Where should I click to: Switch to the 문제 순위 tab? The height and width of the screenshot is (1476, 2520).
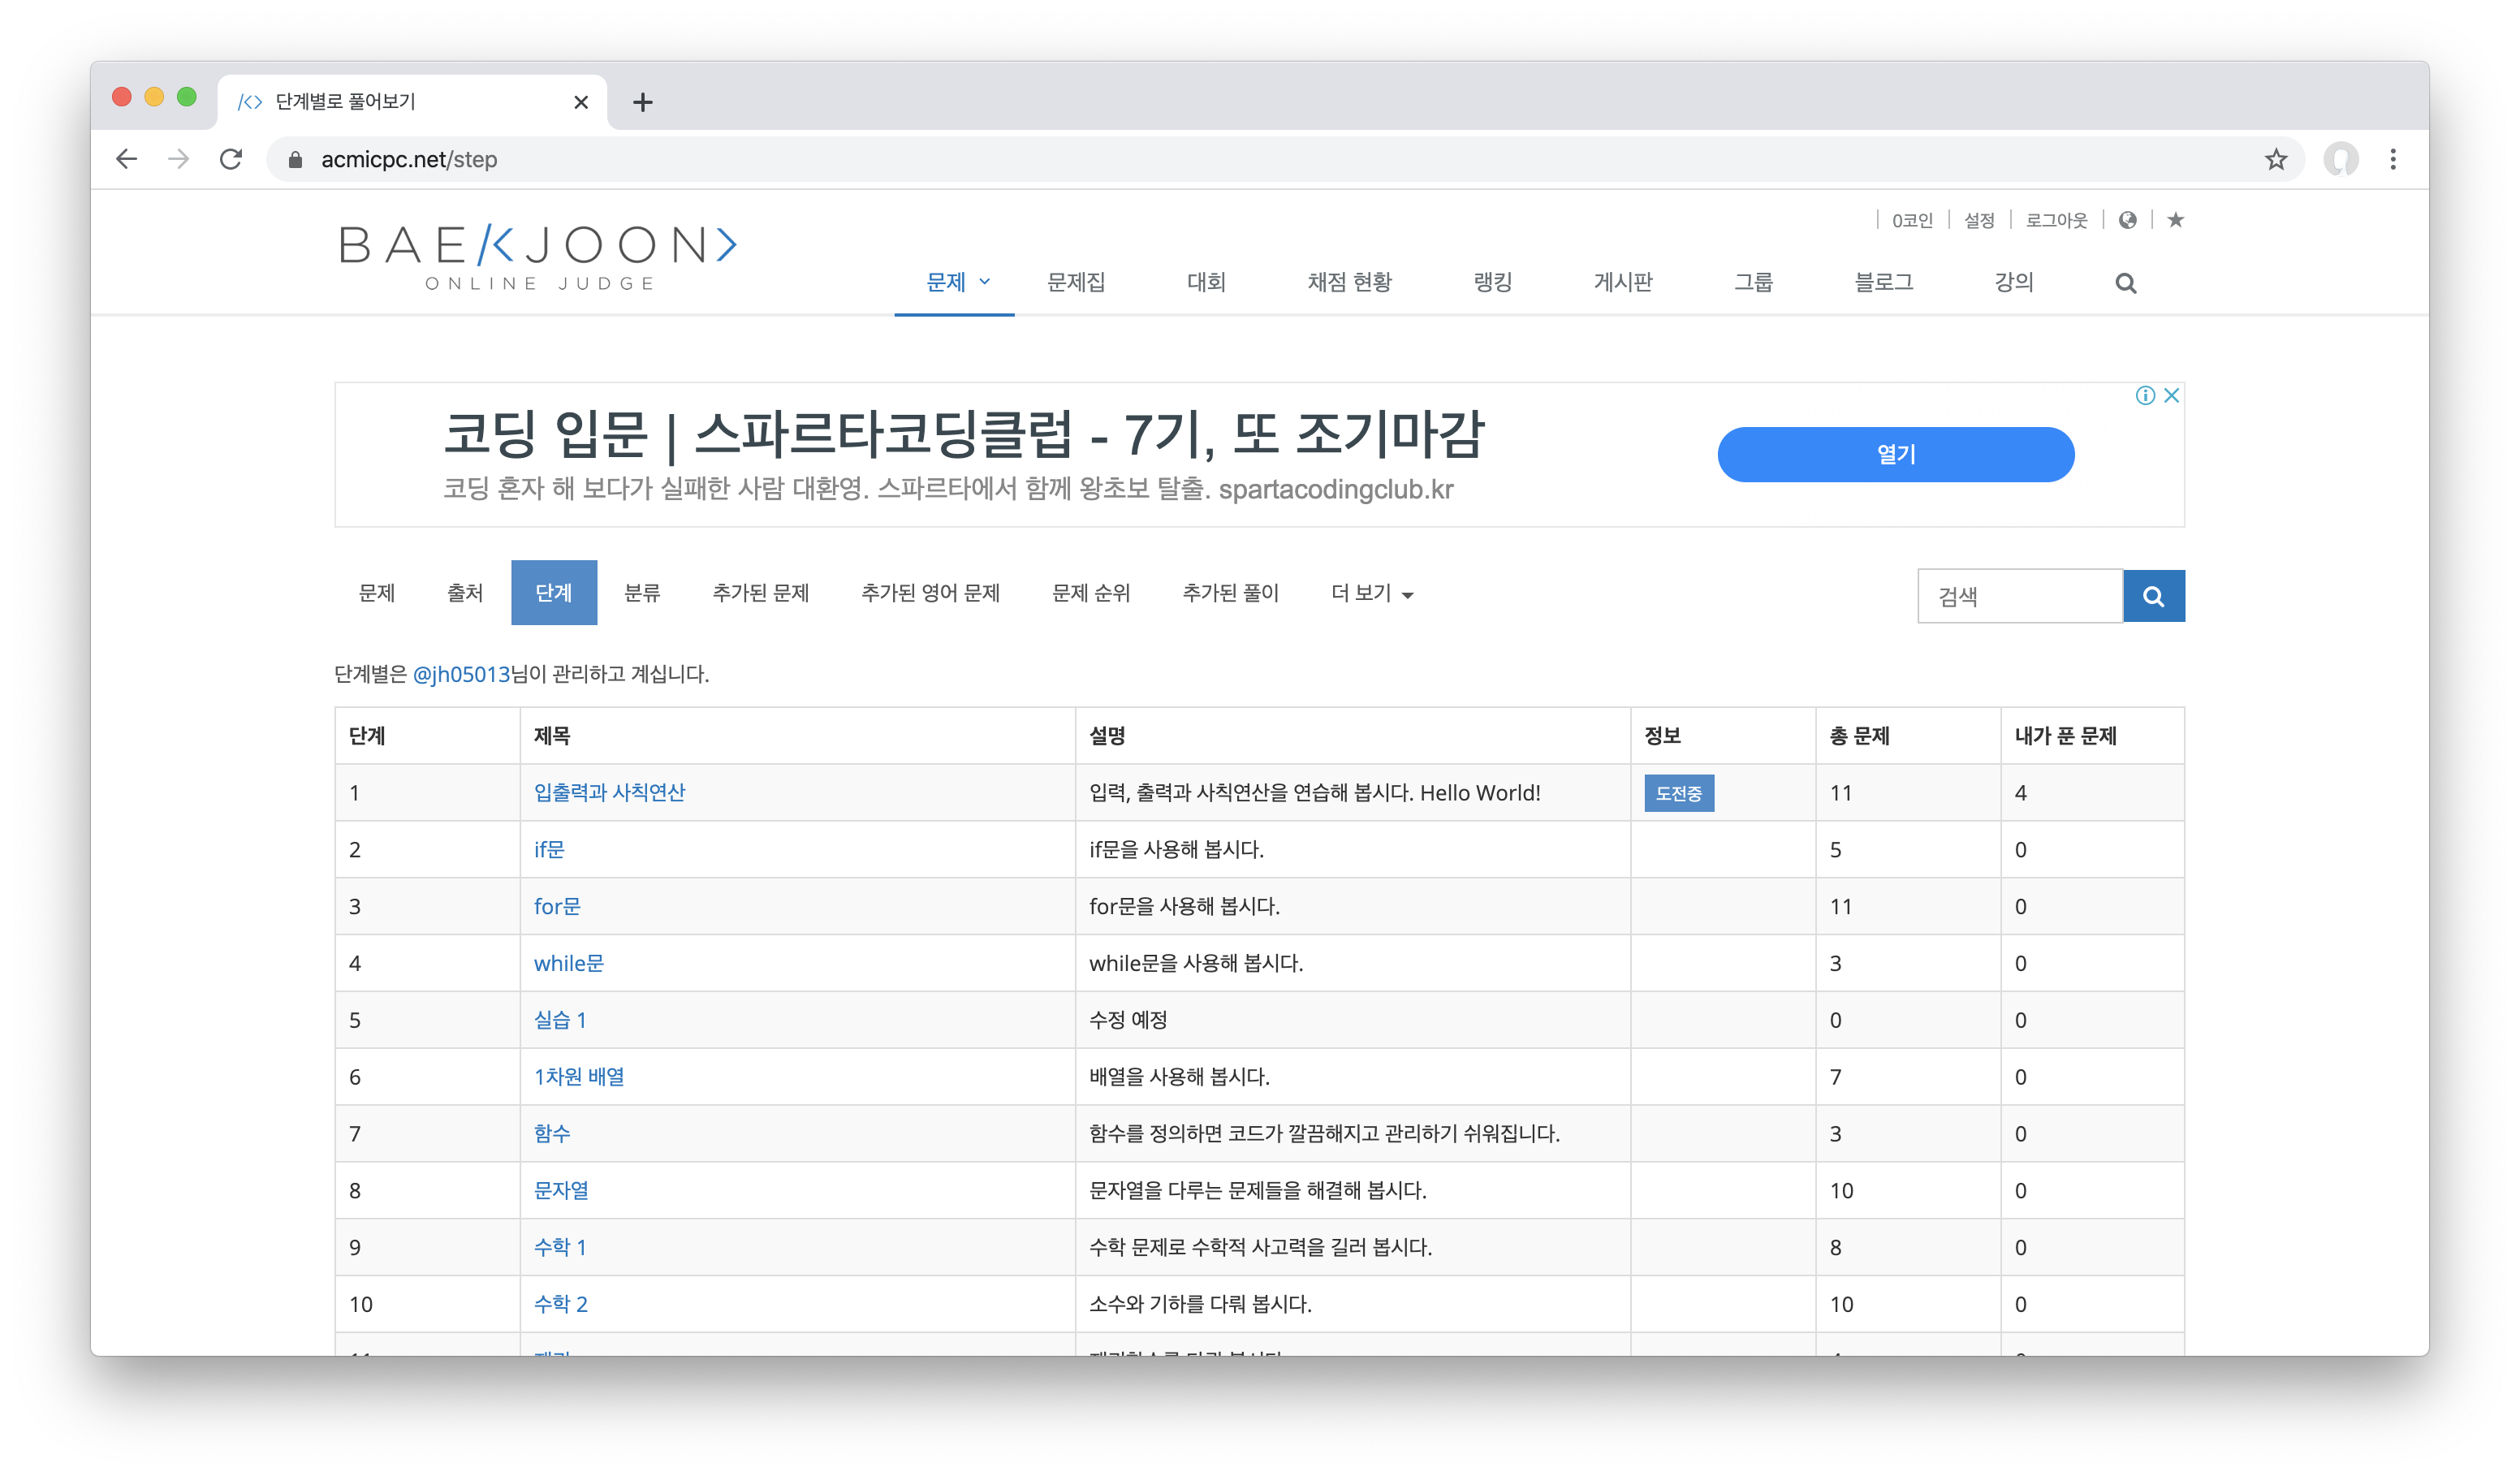(1091, 594)
